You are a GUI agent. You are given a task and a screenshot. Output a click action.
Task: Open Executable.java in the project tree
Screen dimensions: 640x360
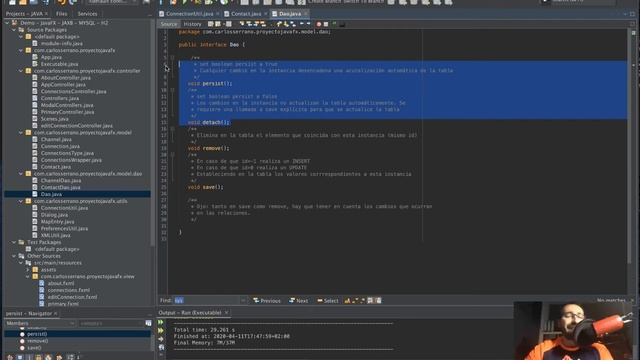[x=59, y=64]
